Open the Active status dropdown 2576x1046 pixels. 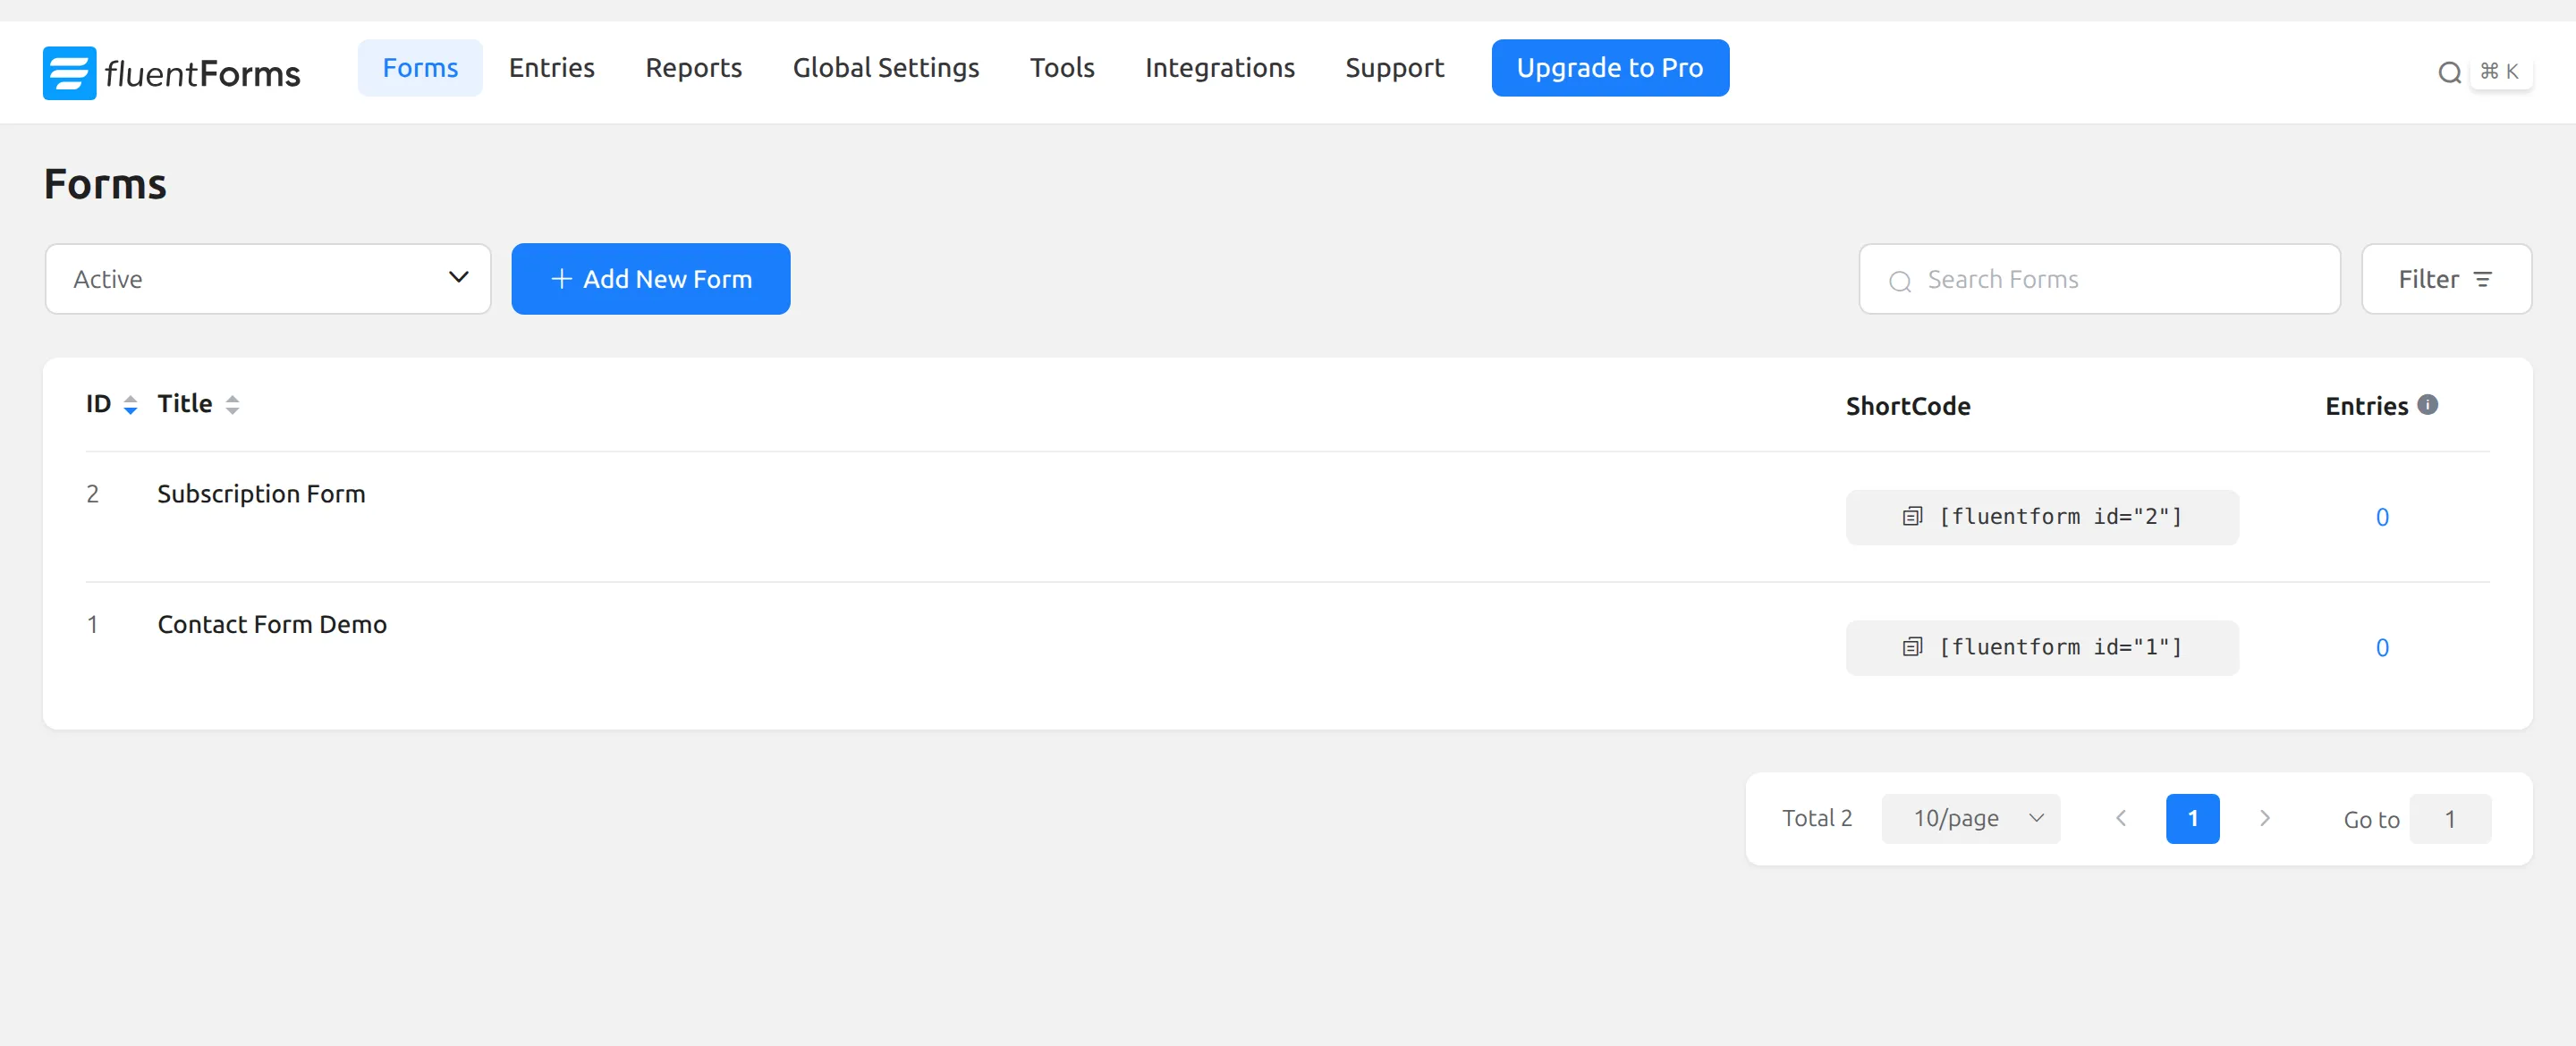[x=268, y=279]
